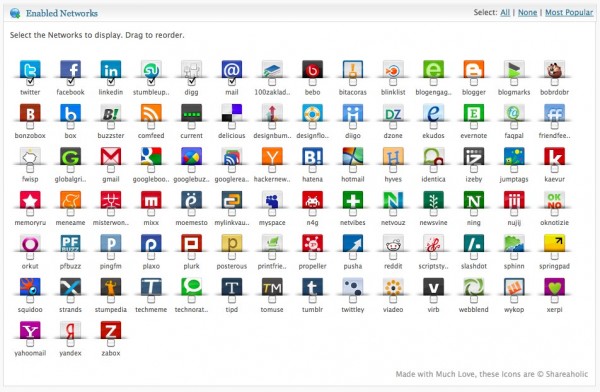Click the Tumblr icon
600x392 pixels.
coord(312,287)
